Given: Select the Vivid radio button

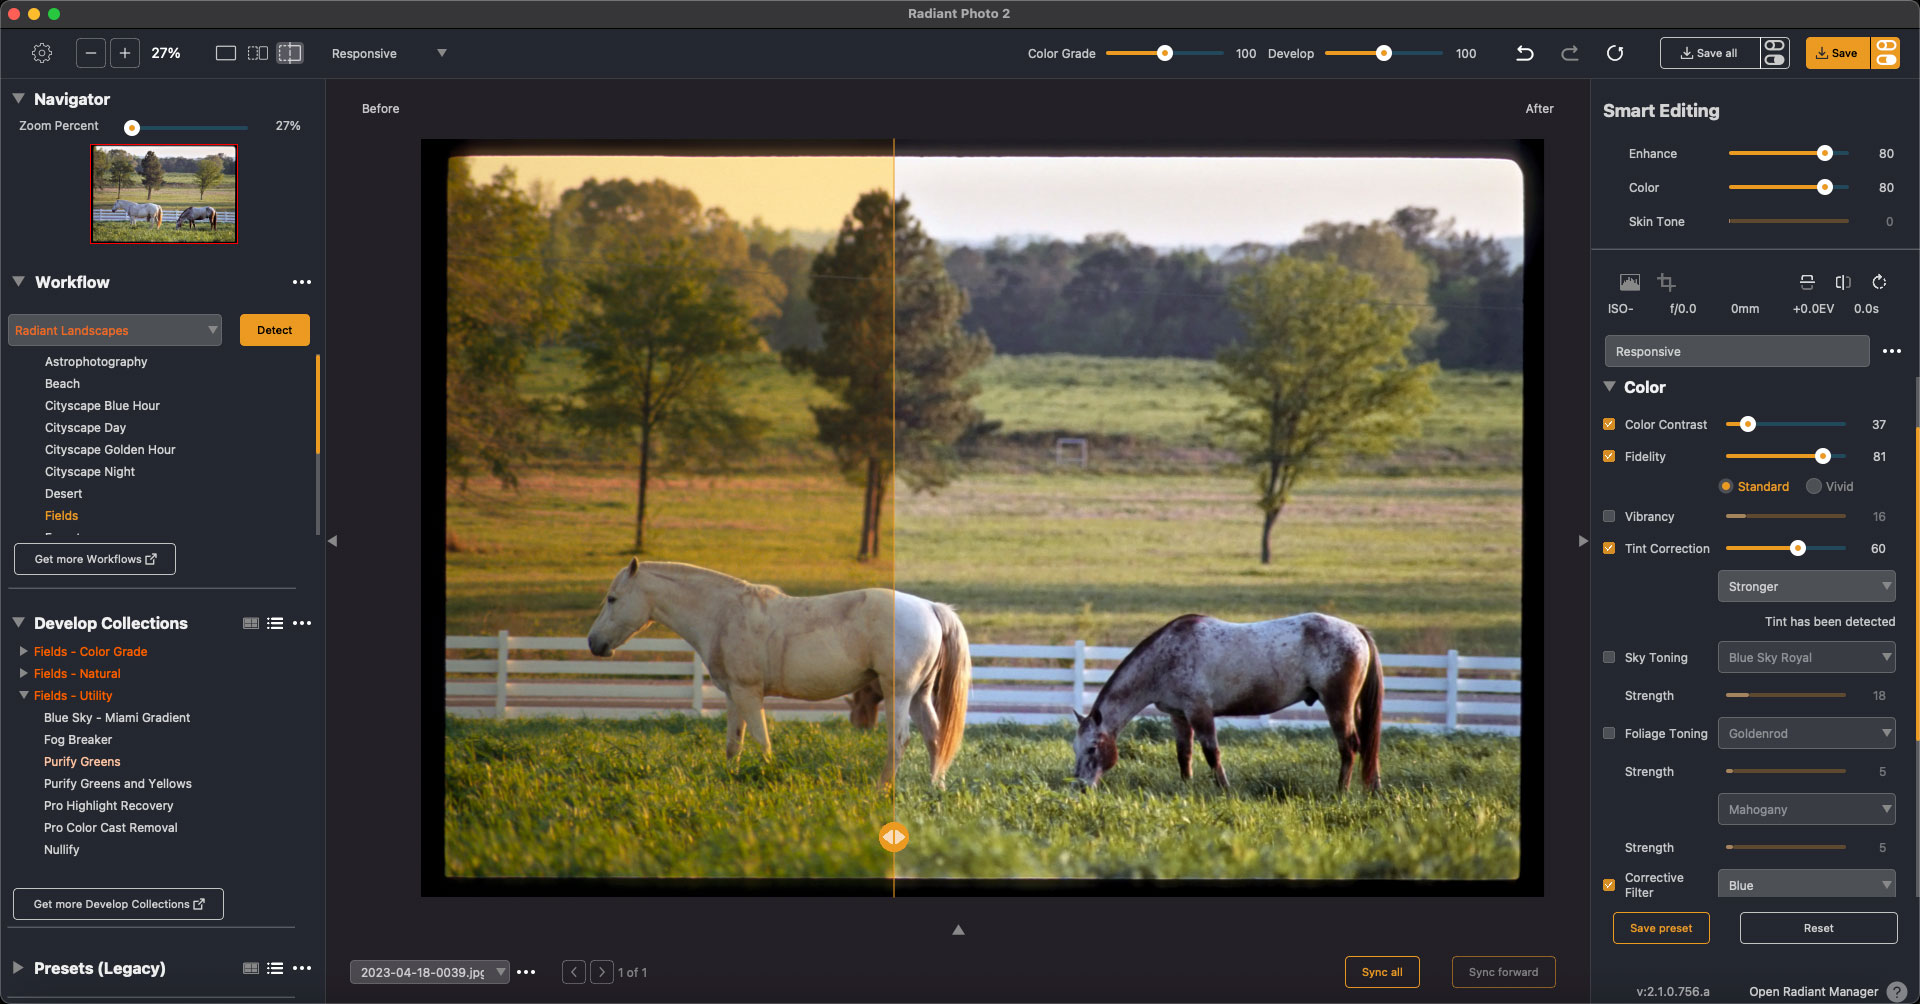Looking at the screenshot, I should pos(1814,487).
